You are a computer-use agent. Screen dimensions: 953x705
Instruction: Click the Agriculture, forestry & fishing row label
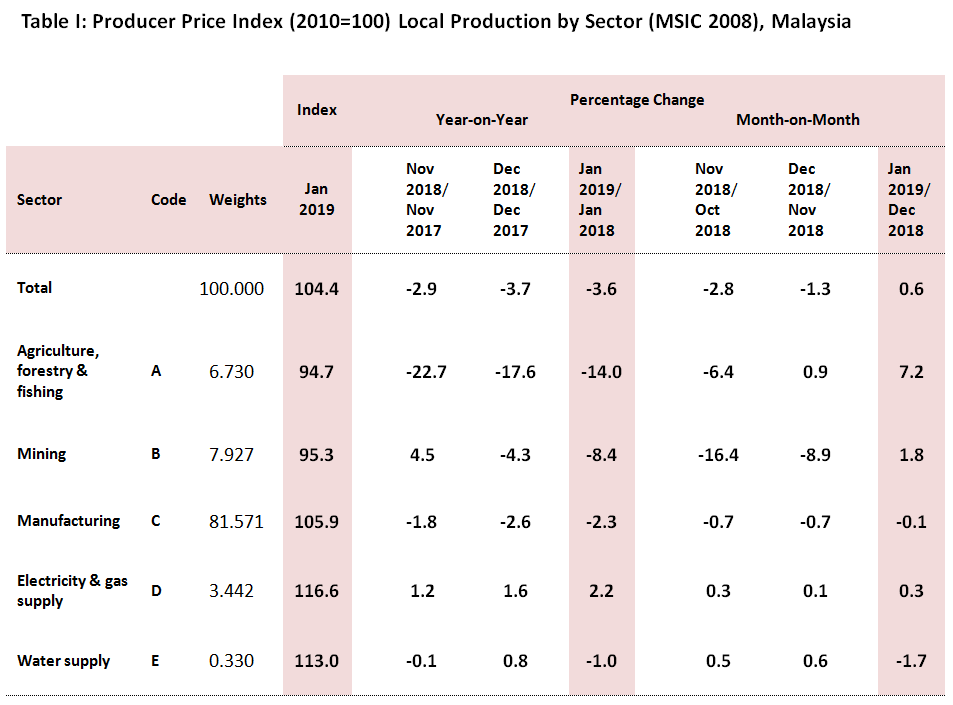58,371
